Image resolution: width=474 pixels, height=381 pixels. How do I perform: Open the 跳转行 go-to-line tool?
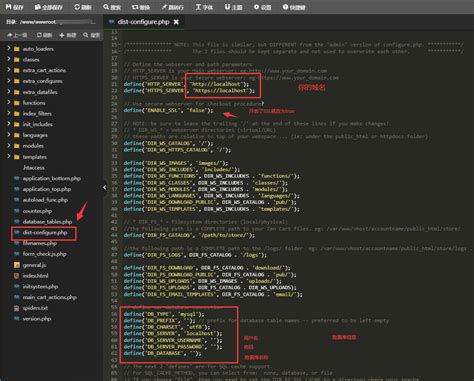pyautogui.click(x=172, y=7)
